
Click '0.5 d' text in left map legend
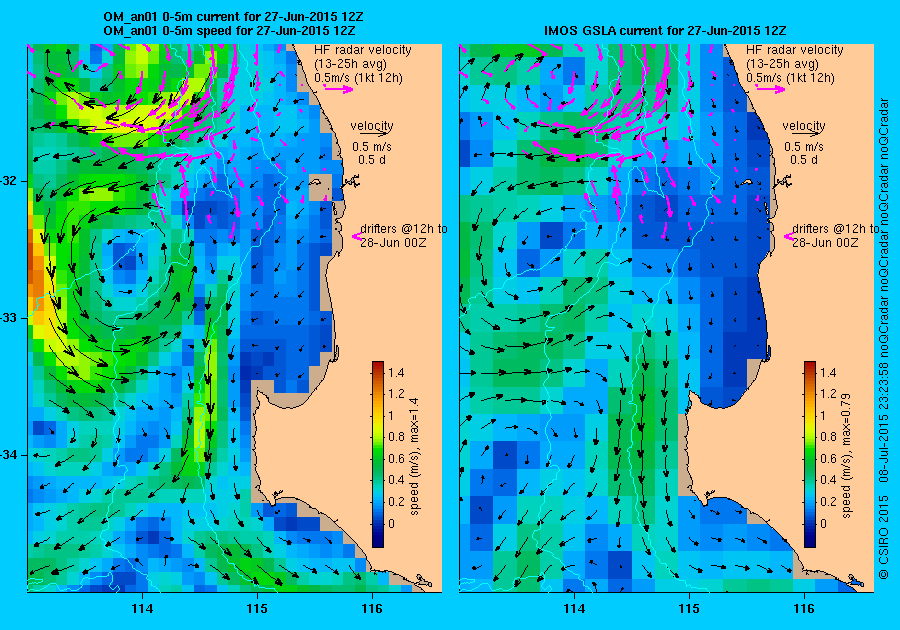pos(372,160)
